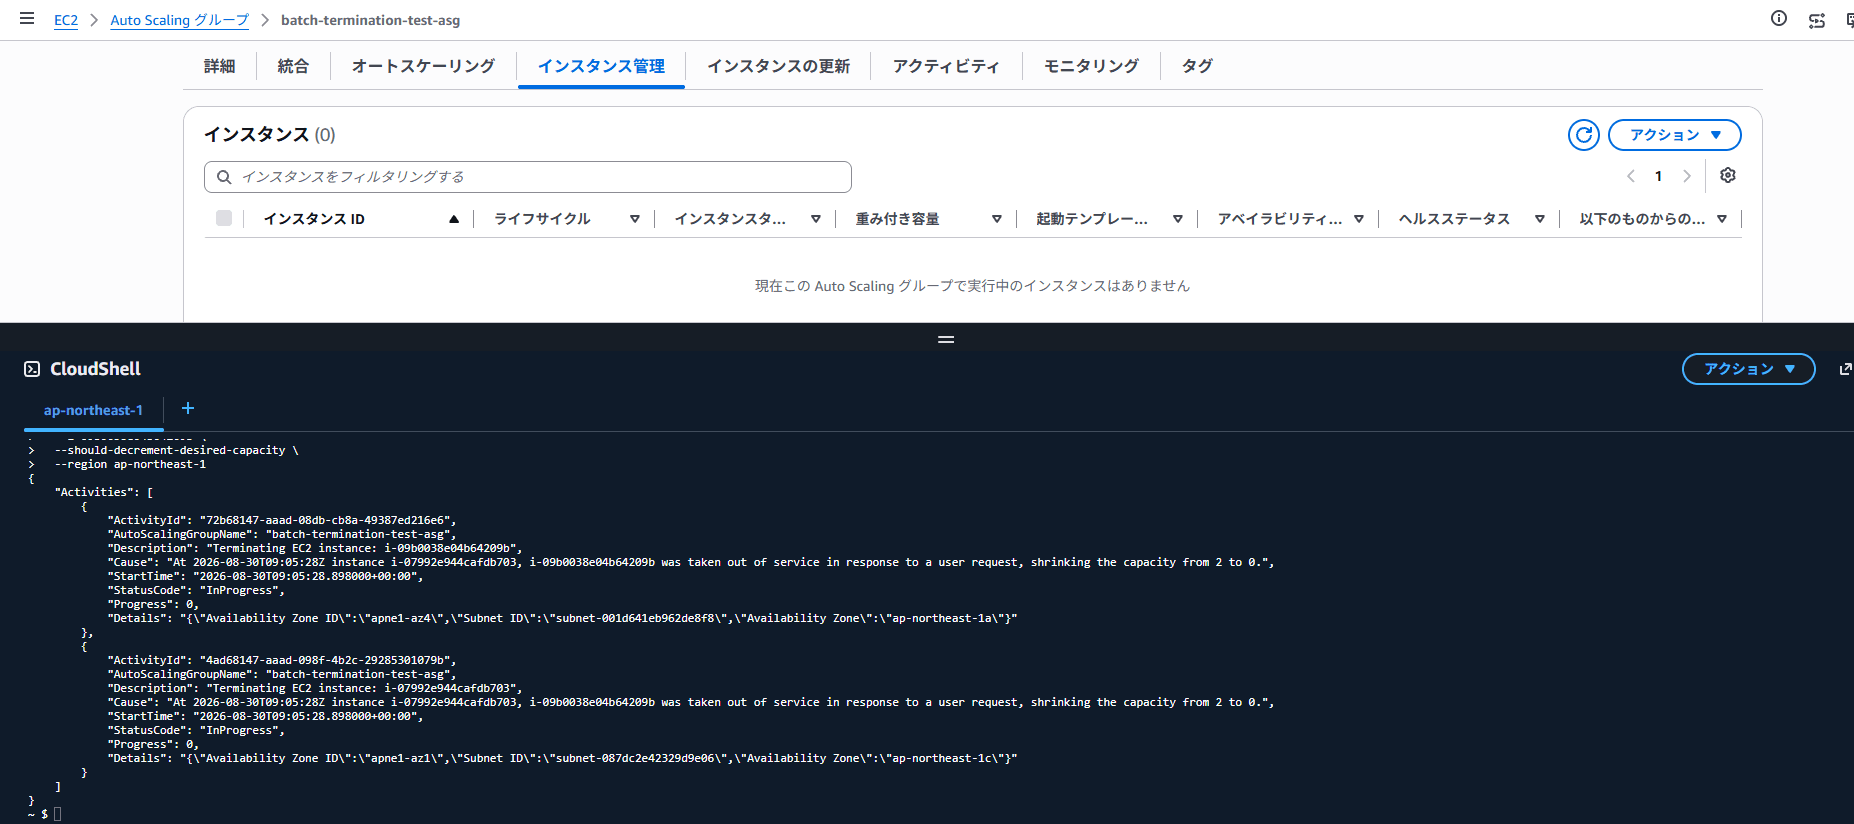Sort by インスタンスタイプ column
The width and height of the screenshot is (1854, 824).
tap(816, 219)
